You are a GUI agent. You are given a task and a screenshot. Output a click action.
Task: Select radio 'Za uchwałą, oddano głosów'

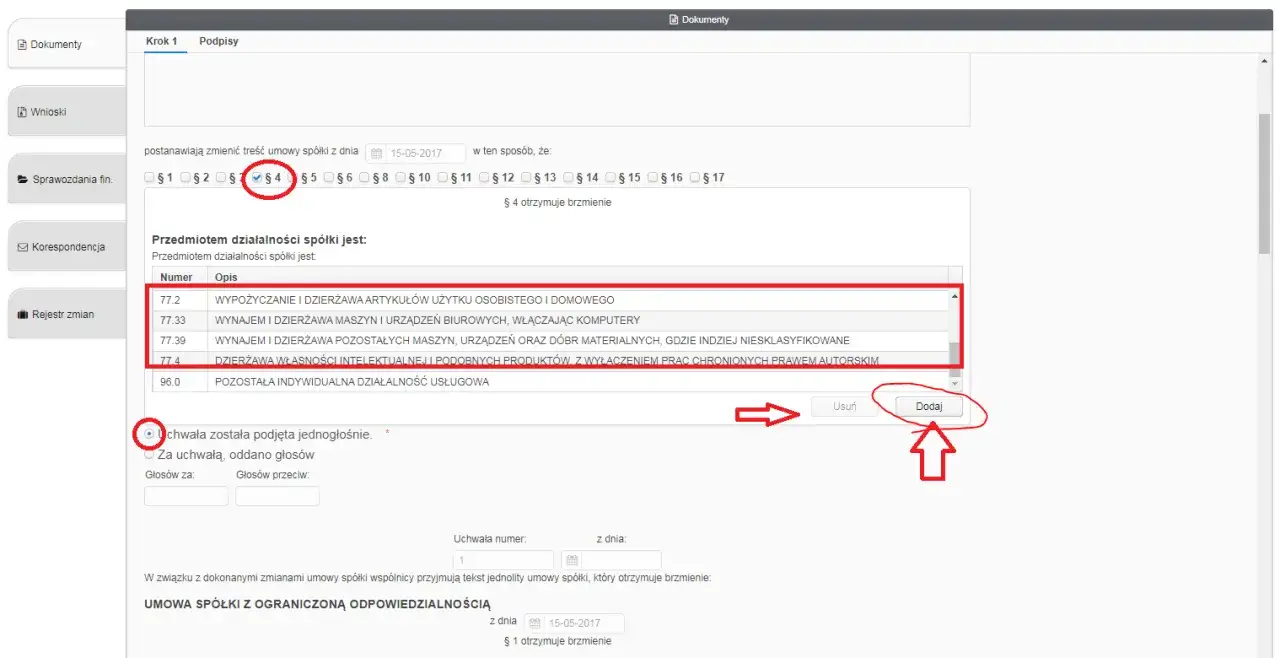pyautogui.click(x=148, y=454)
